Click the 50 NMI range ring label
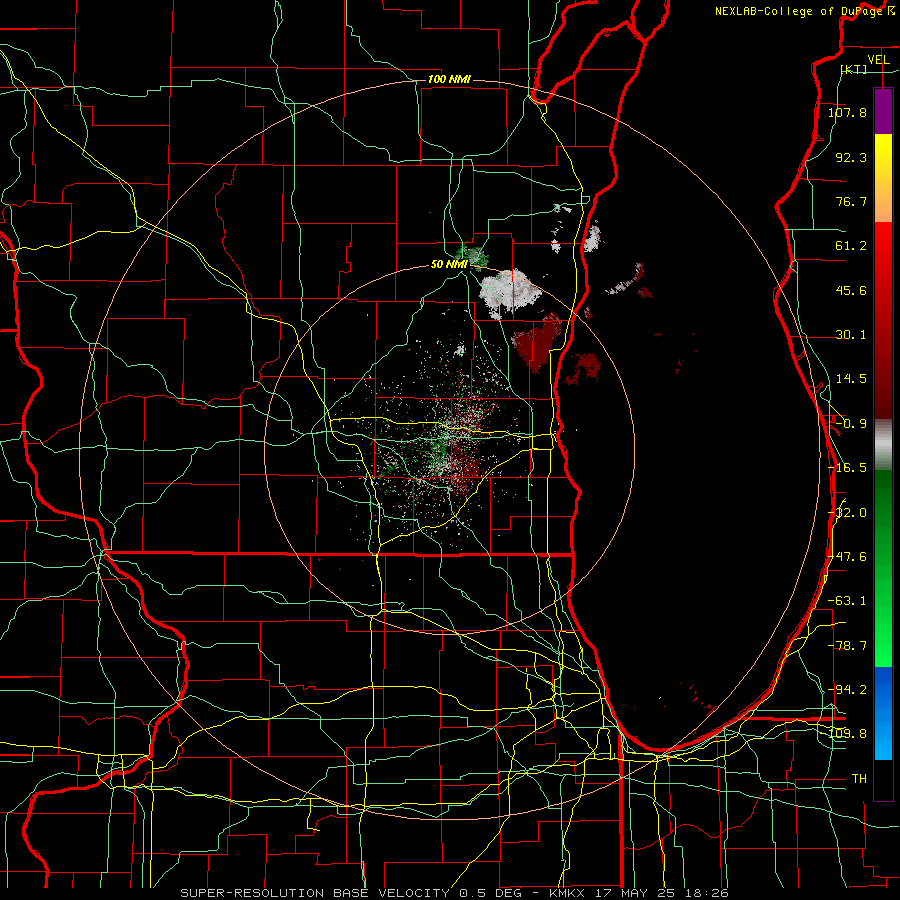 (449, 264)
